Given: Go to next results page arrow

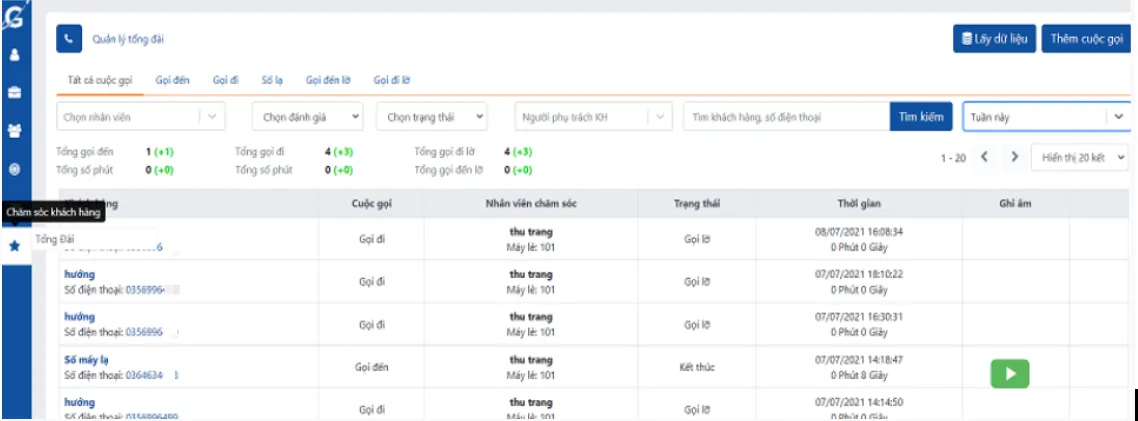Looking at the screenshot, I should [x=1015, y=157].
